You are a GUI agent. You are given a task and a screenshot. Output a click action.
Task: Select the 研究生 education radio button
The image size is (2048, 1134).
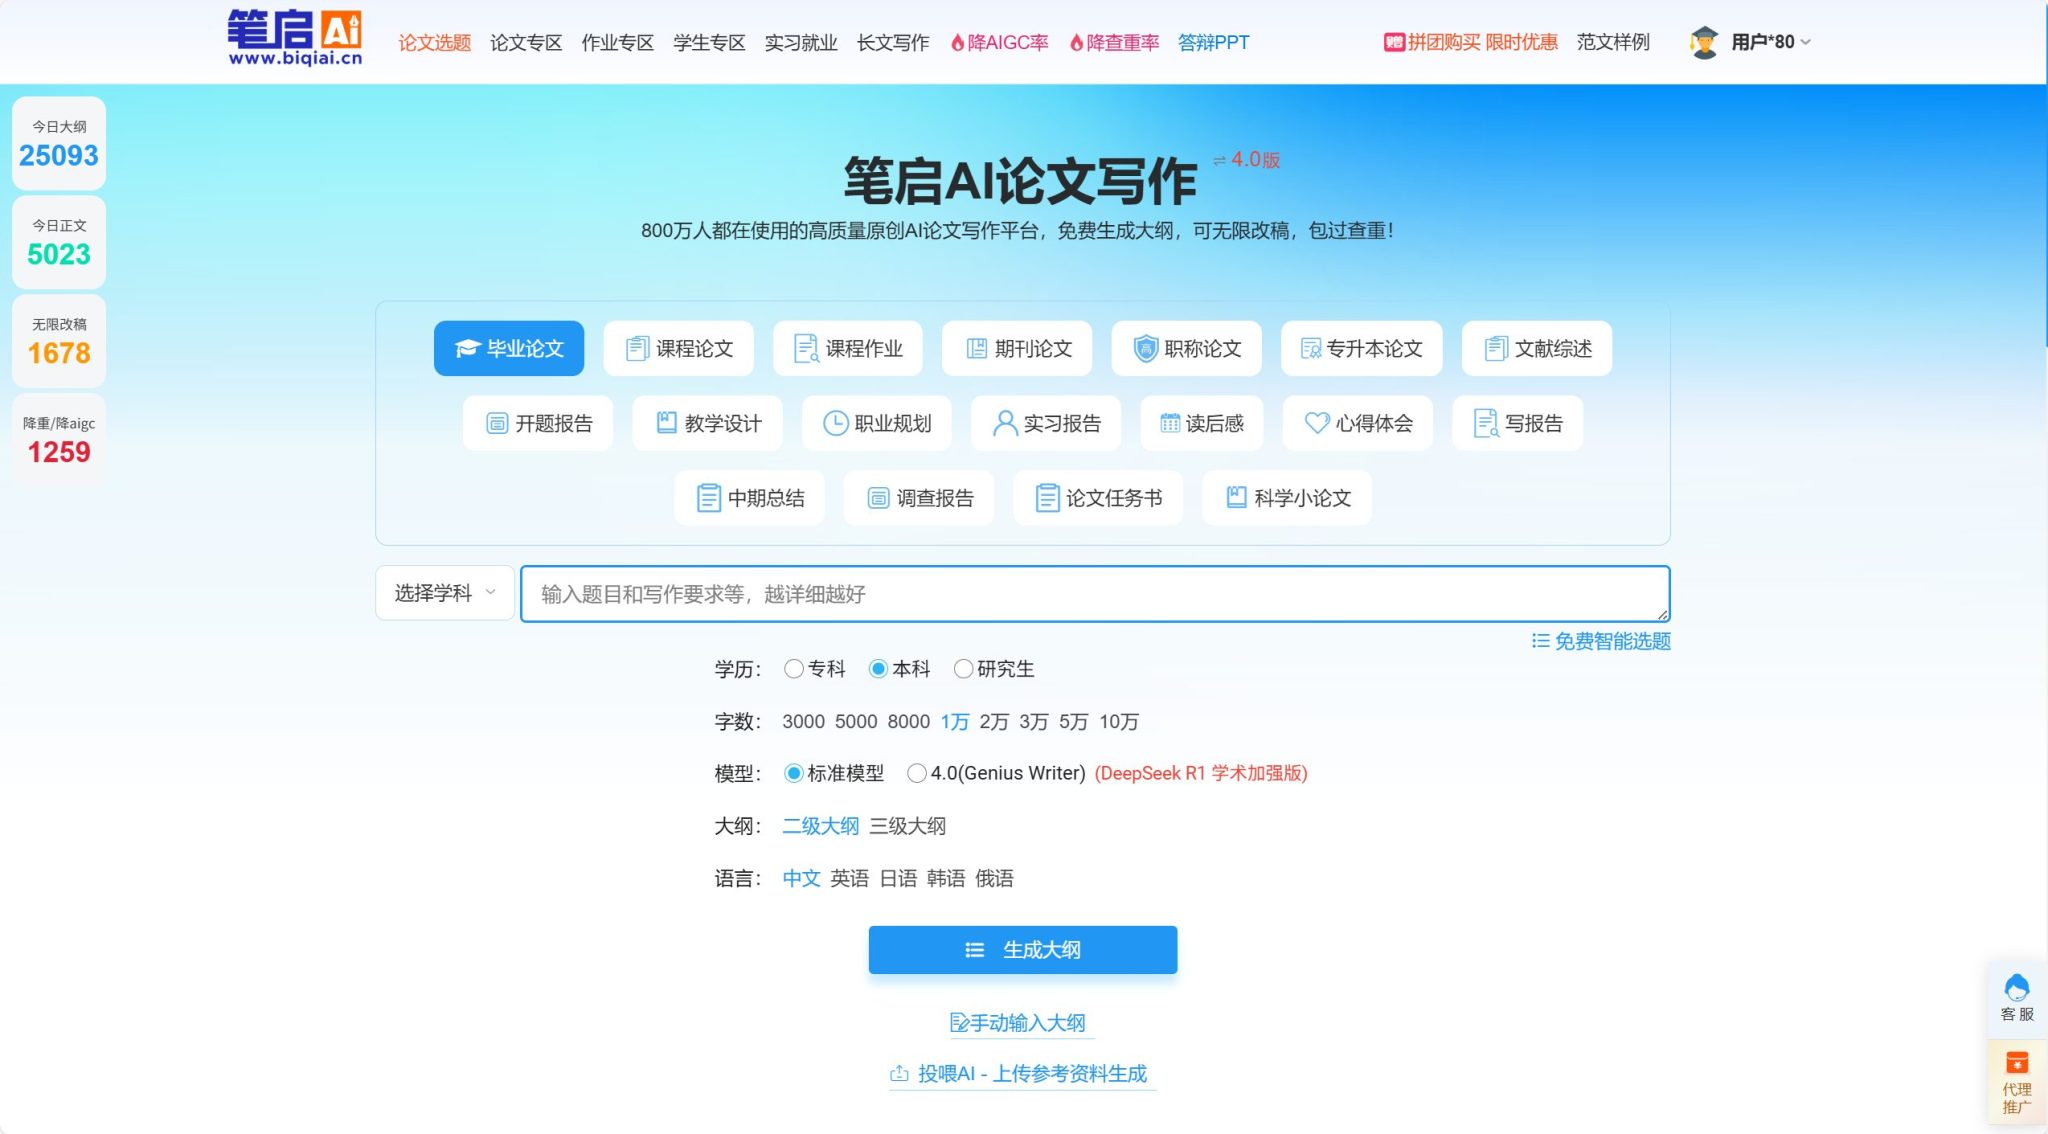[x=963, y=669]
